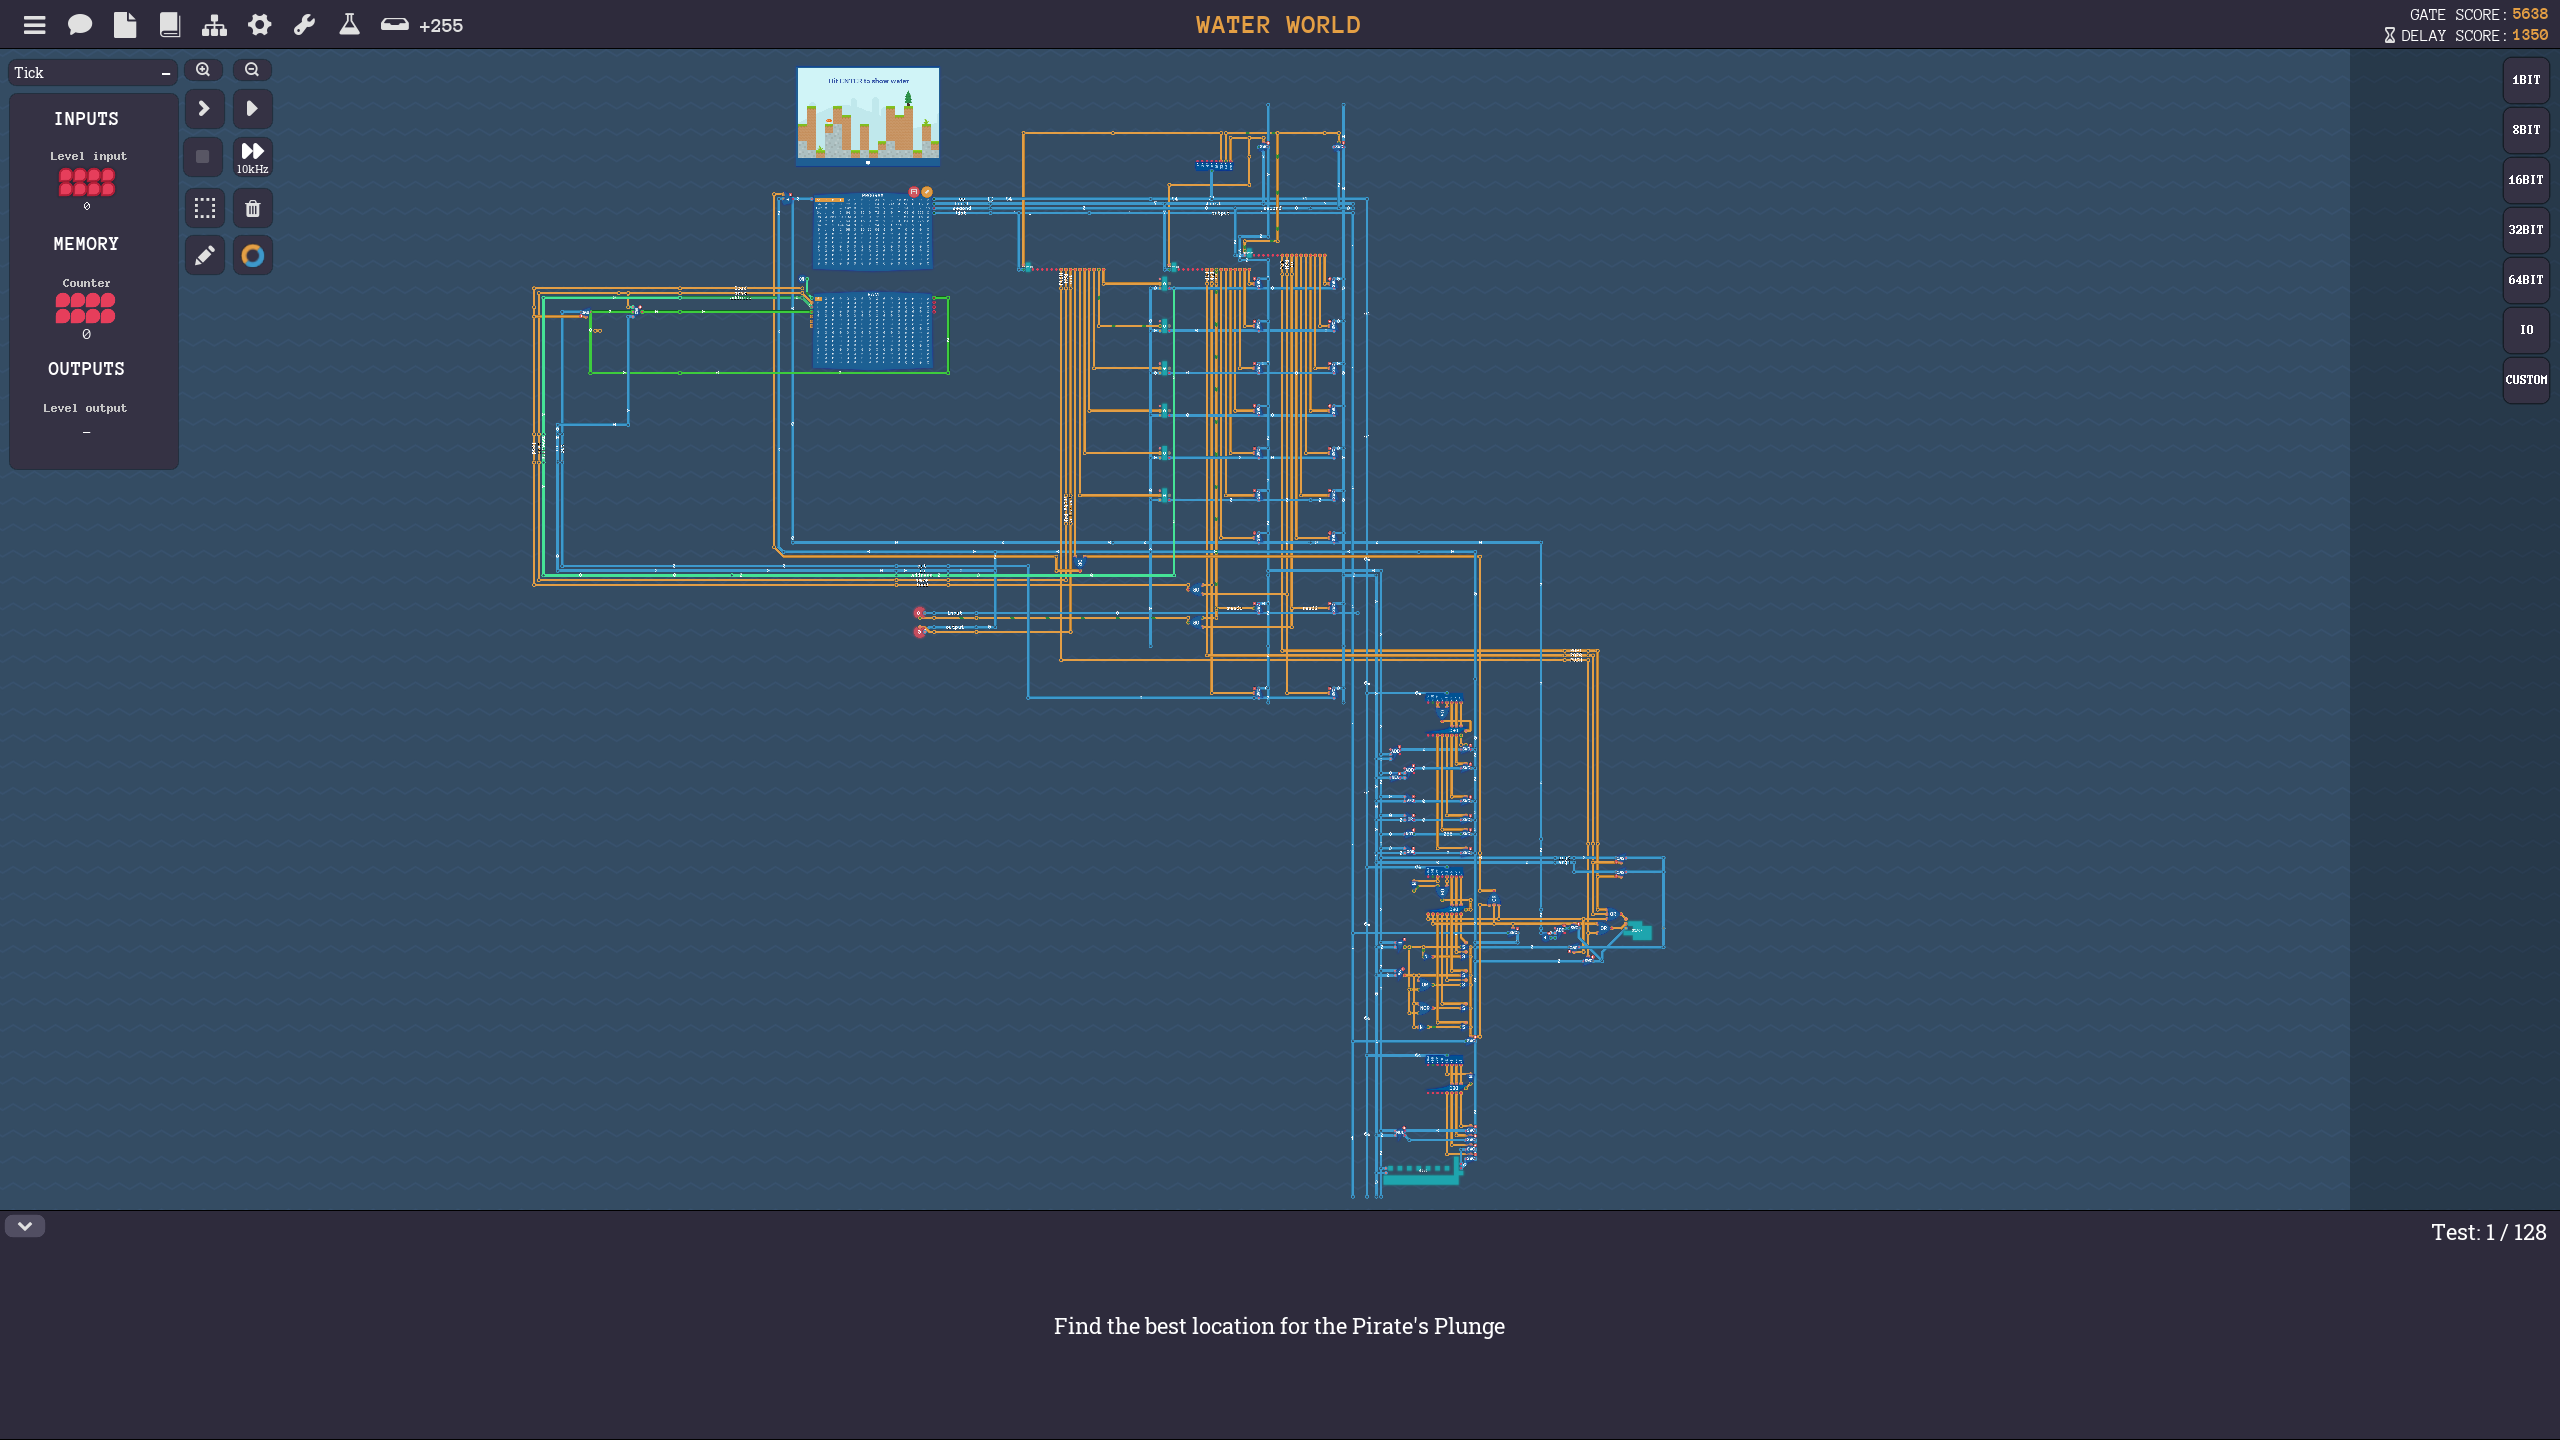2560x1440 pixels.
Task: Run the simulation with play button
Action: (253, 108)
